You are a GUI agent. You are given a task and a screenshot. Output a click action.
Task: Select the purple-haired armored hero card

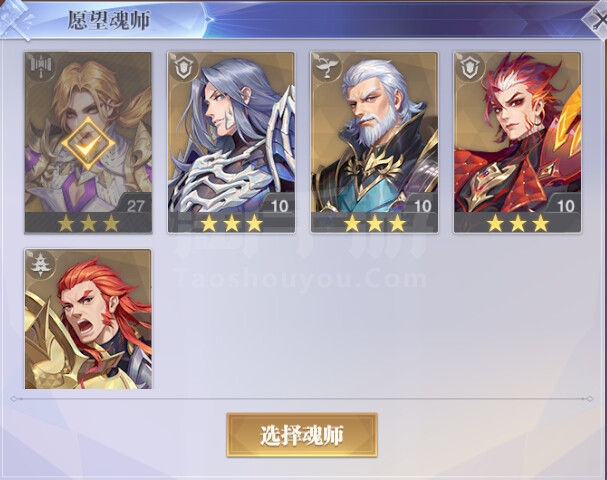[231, 143]
